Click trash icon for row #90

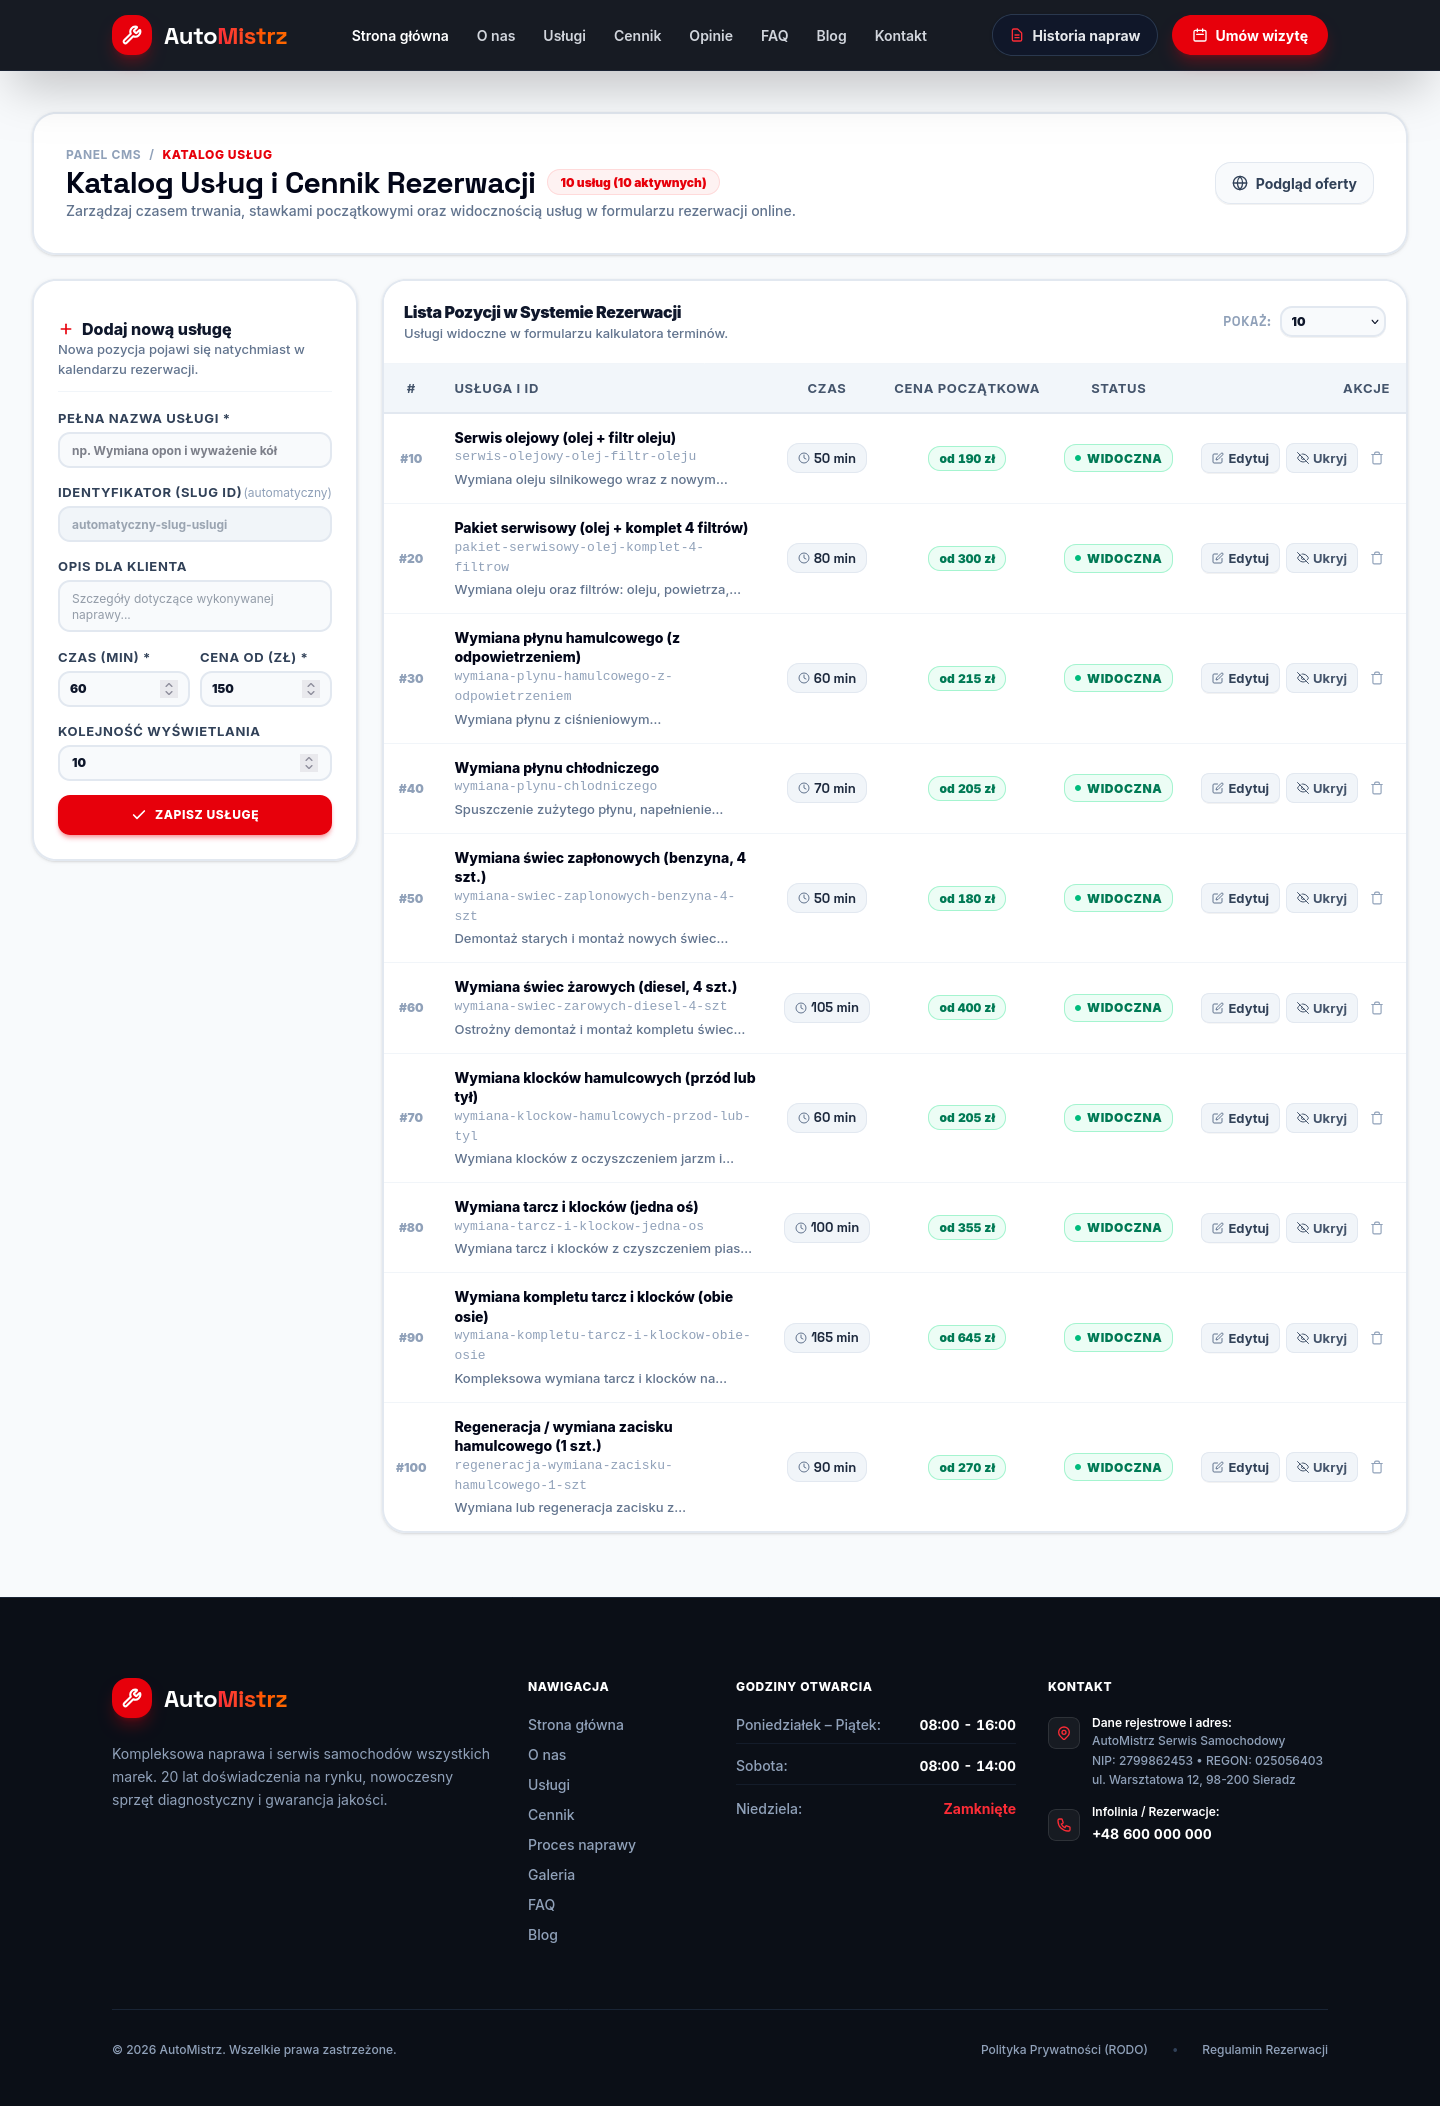pyautogui.click(x=1377, y=1338)
